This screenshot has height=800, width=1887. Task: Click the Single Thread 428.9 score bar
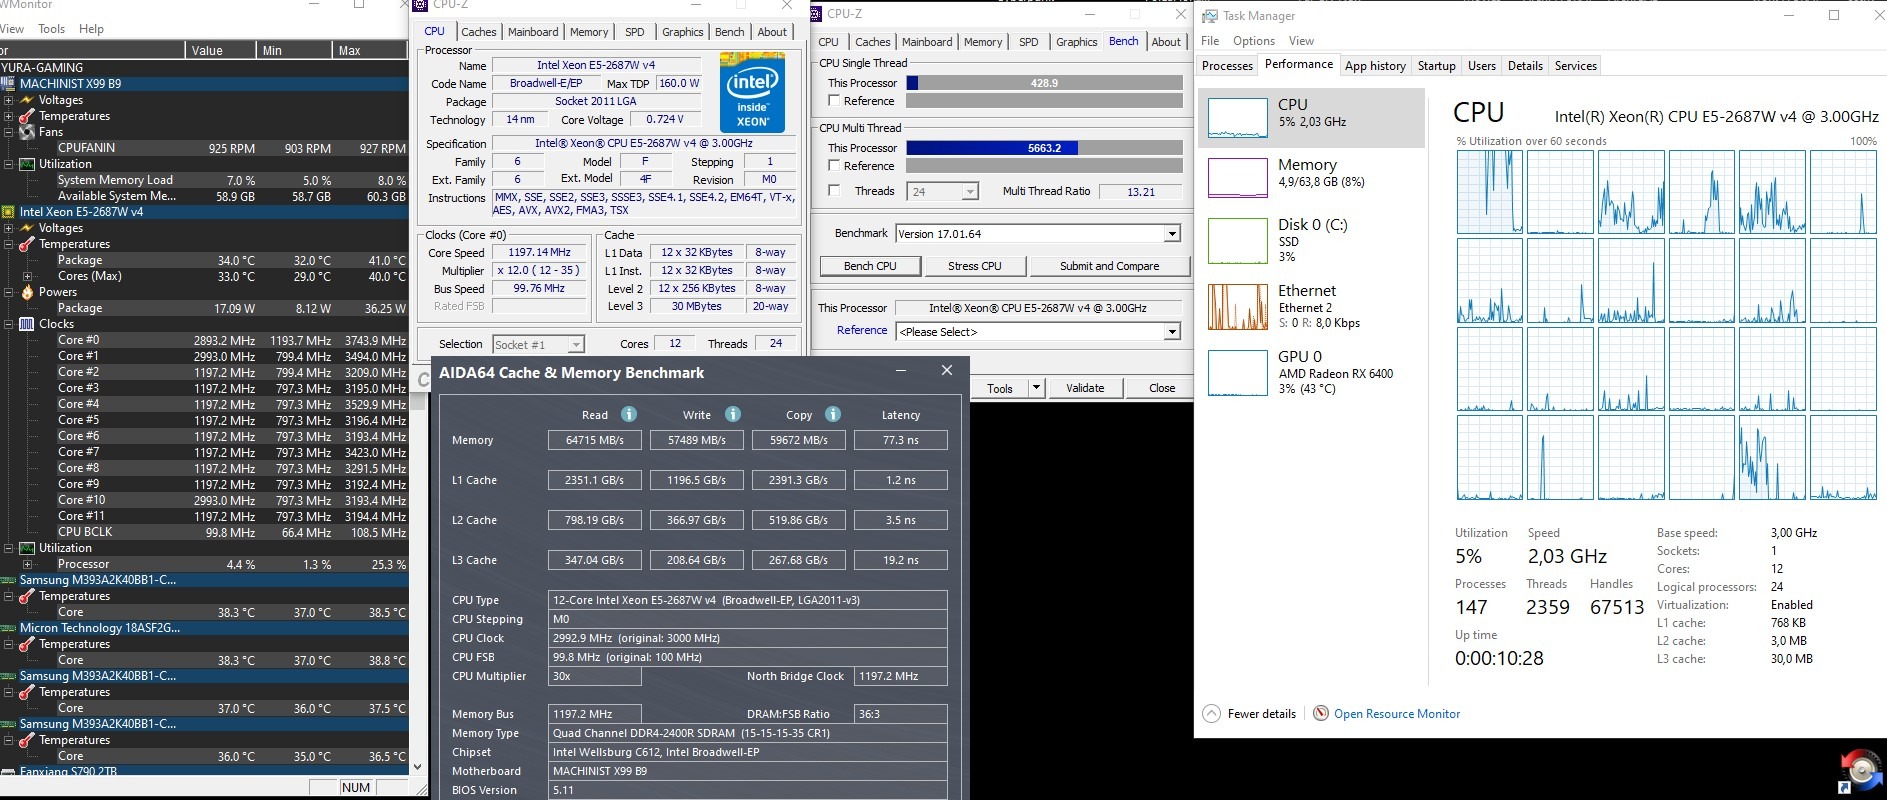(x=1043, y=83)
